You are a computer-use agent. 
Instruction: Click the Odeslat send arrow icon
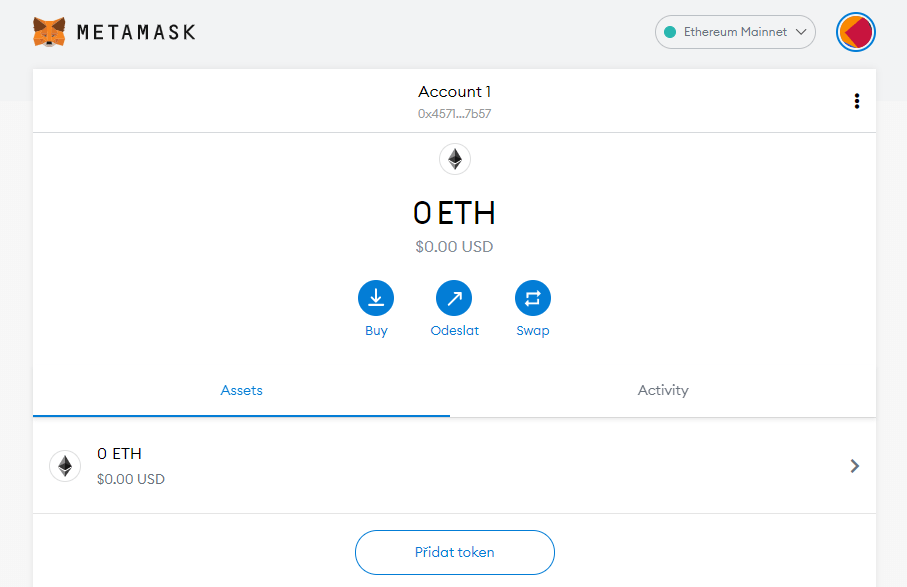click(454, 298)
